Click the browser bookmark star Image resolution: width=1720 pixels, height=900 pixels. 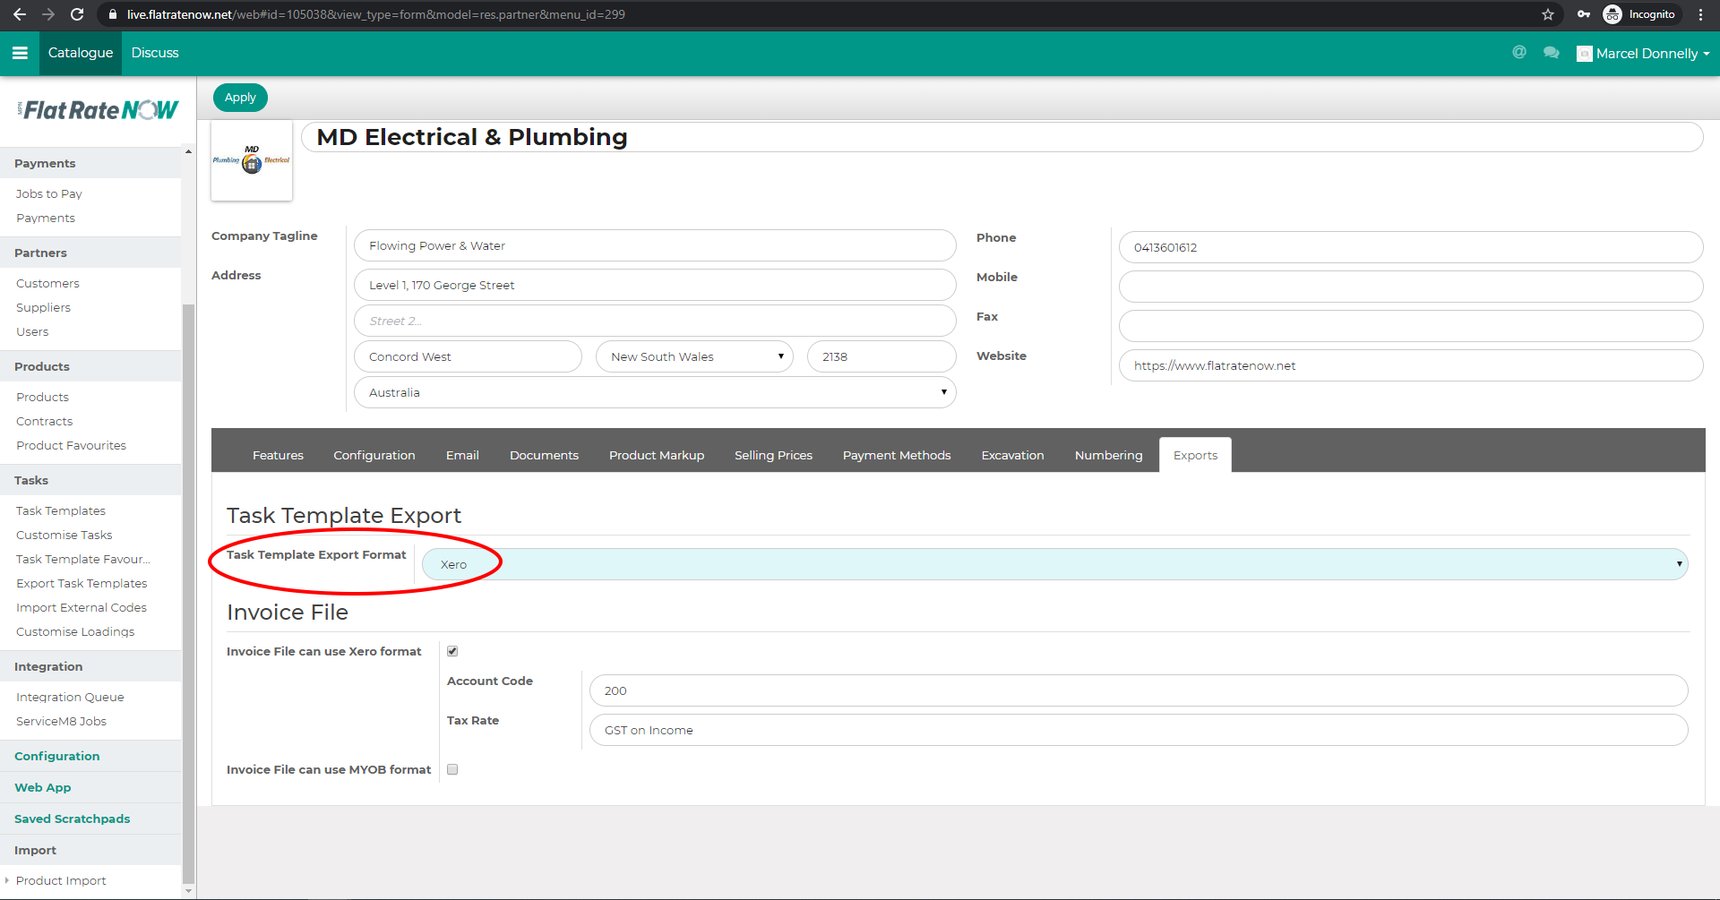[1547, 15]
